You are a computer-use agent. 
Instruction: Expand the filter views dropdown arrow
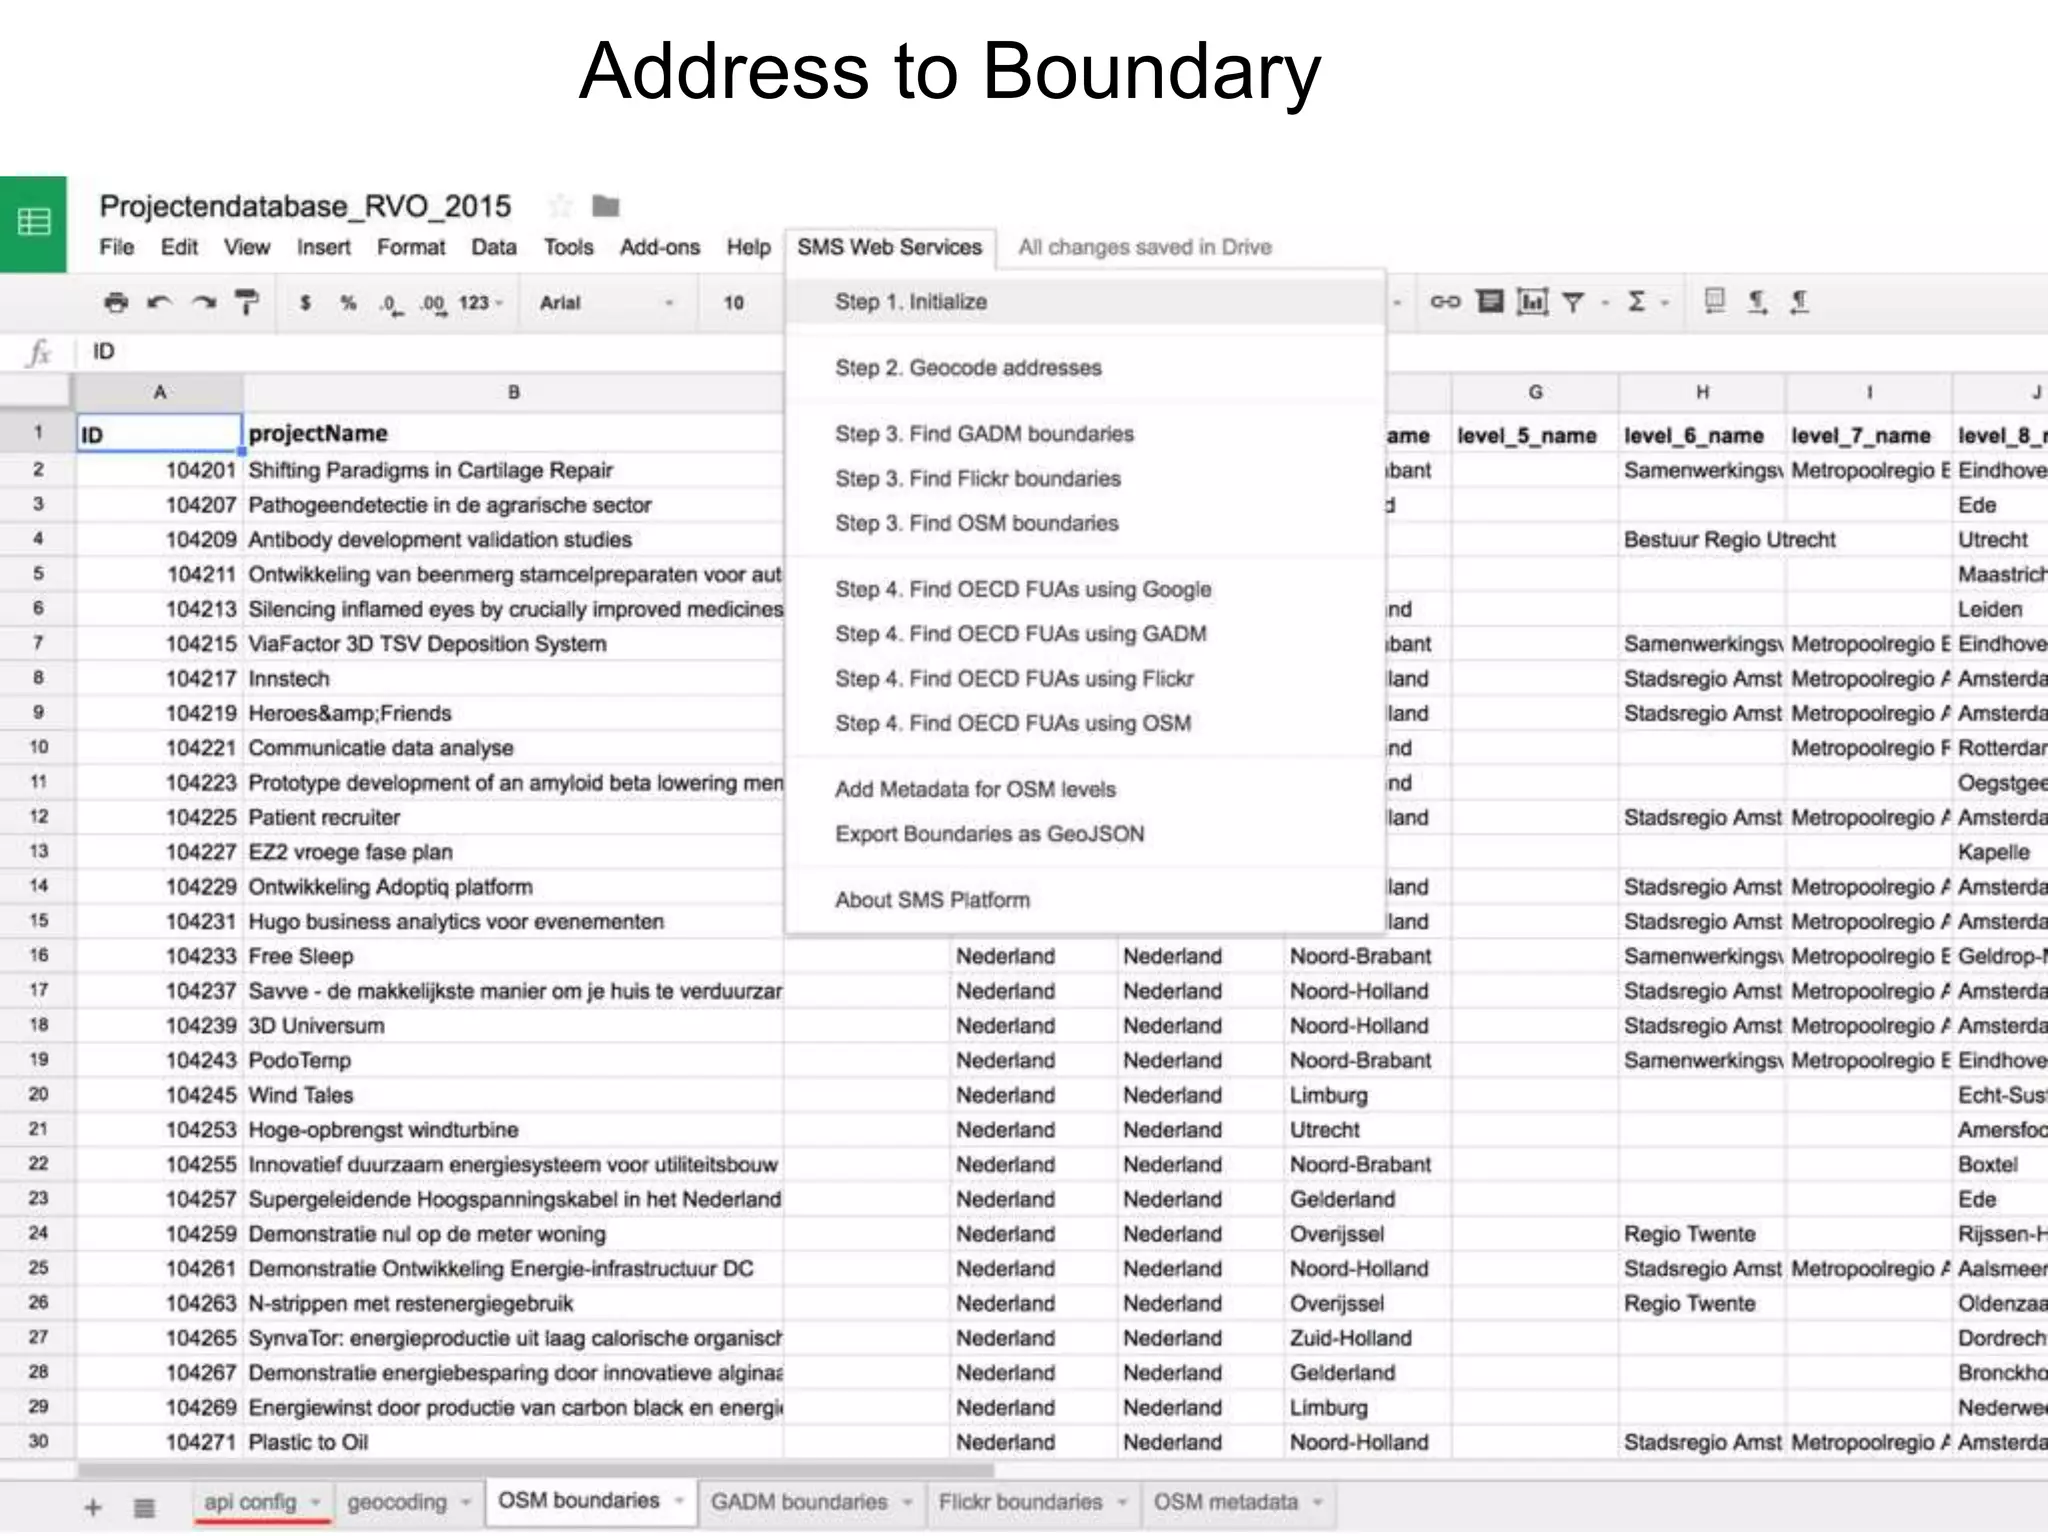point(1604,302)
